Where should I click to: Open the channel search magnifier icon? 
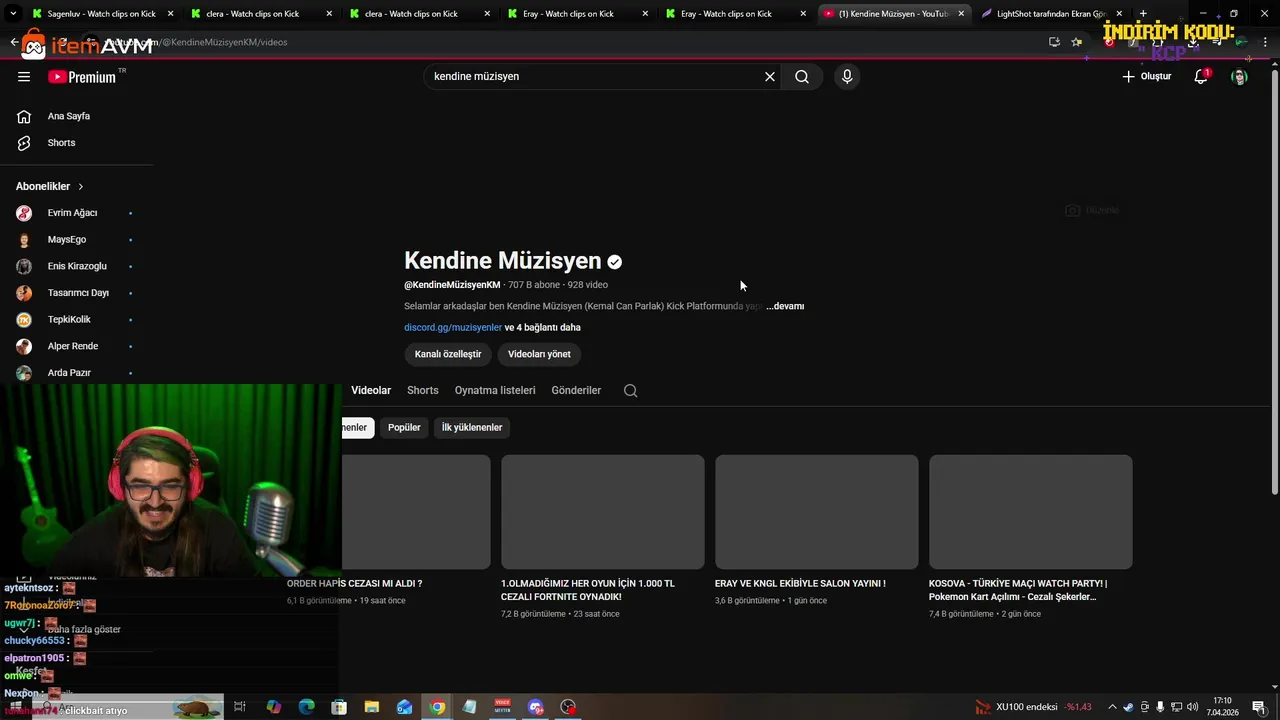click(630, 391)
